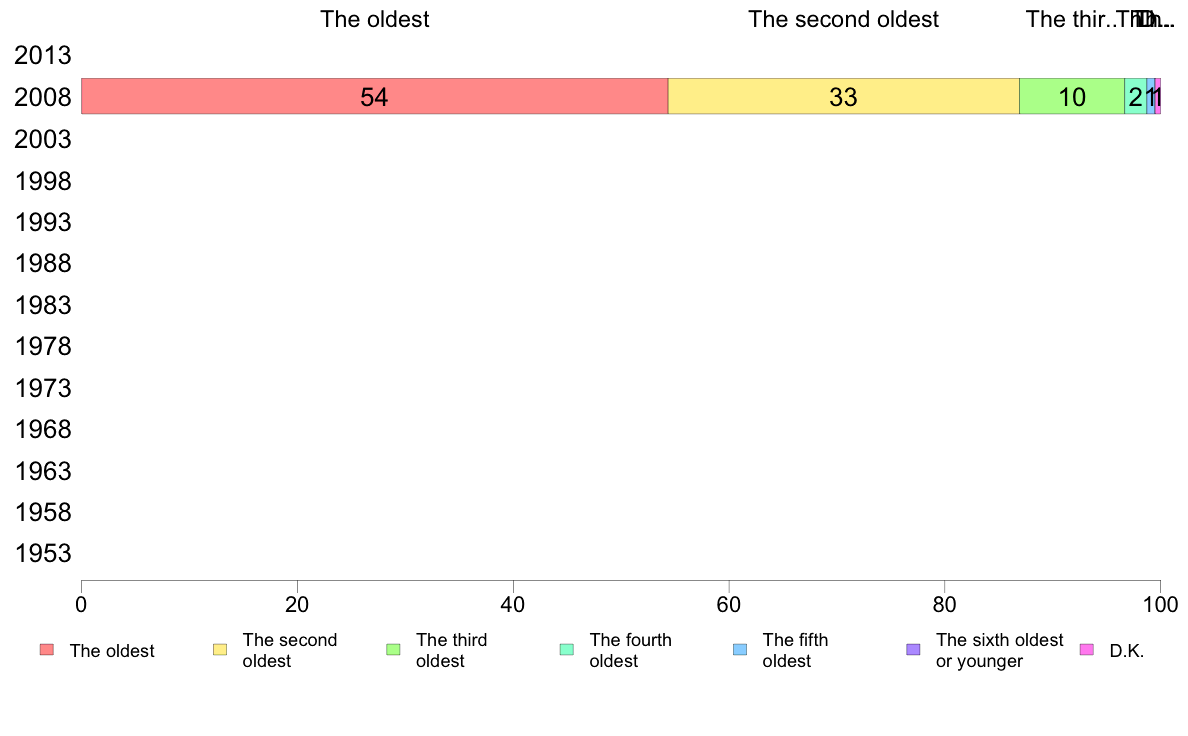Viewport: 1188px width, 736px height.
Task: Click the 1953 year label
Action: pos(42,553)
